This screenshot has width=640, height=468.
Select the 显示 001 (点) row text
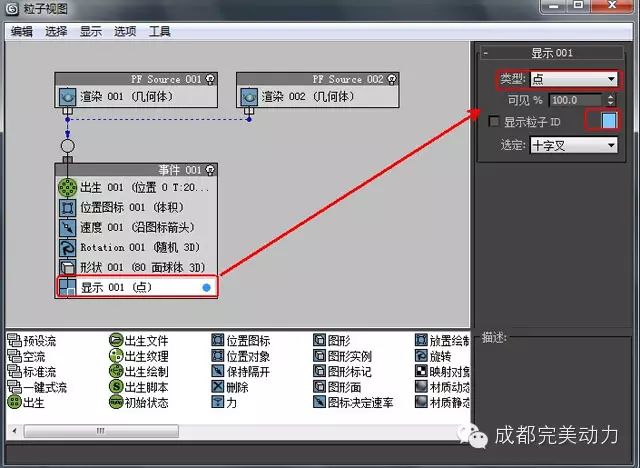pyautogui.click(x=116, y=288)
